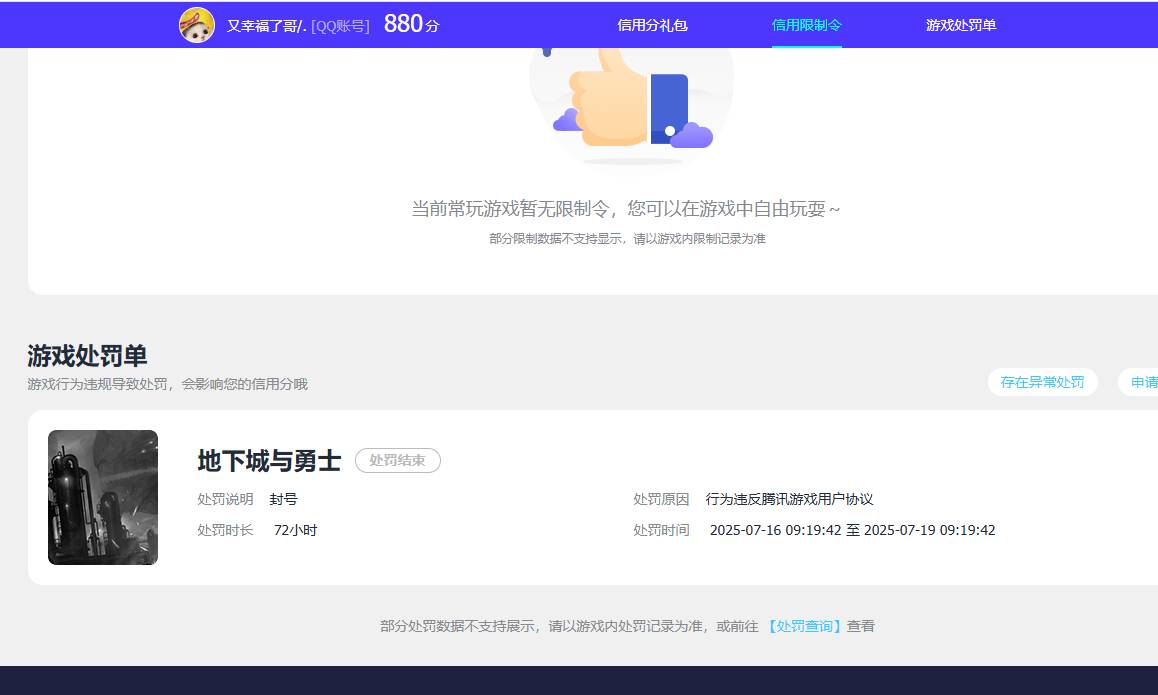The width and height of the screenshot is (1158, 695).
Task: Click the 880分 credit score
Action: tap(409, 23)
